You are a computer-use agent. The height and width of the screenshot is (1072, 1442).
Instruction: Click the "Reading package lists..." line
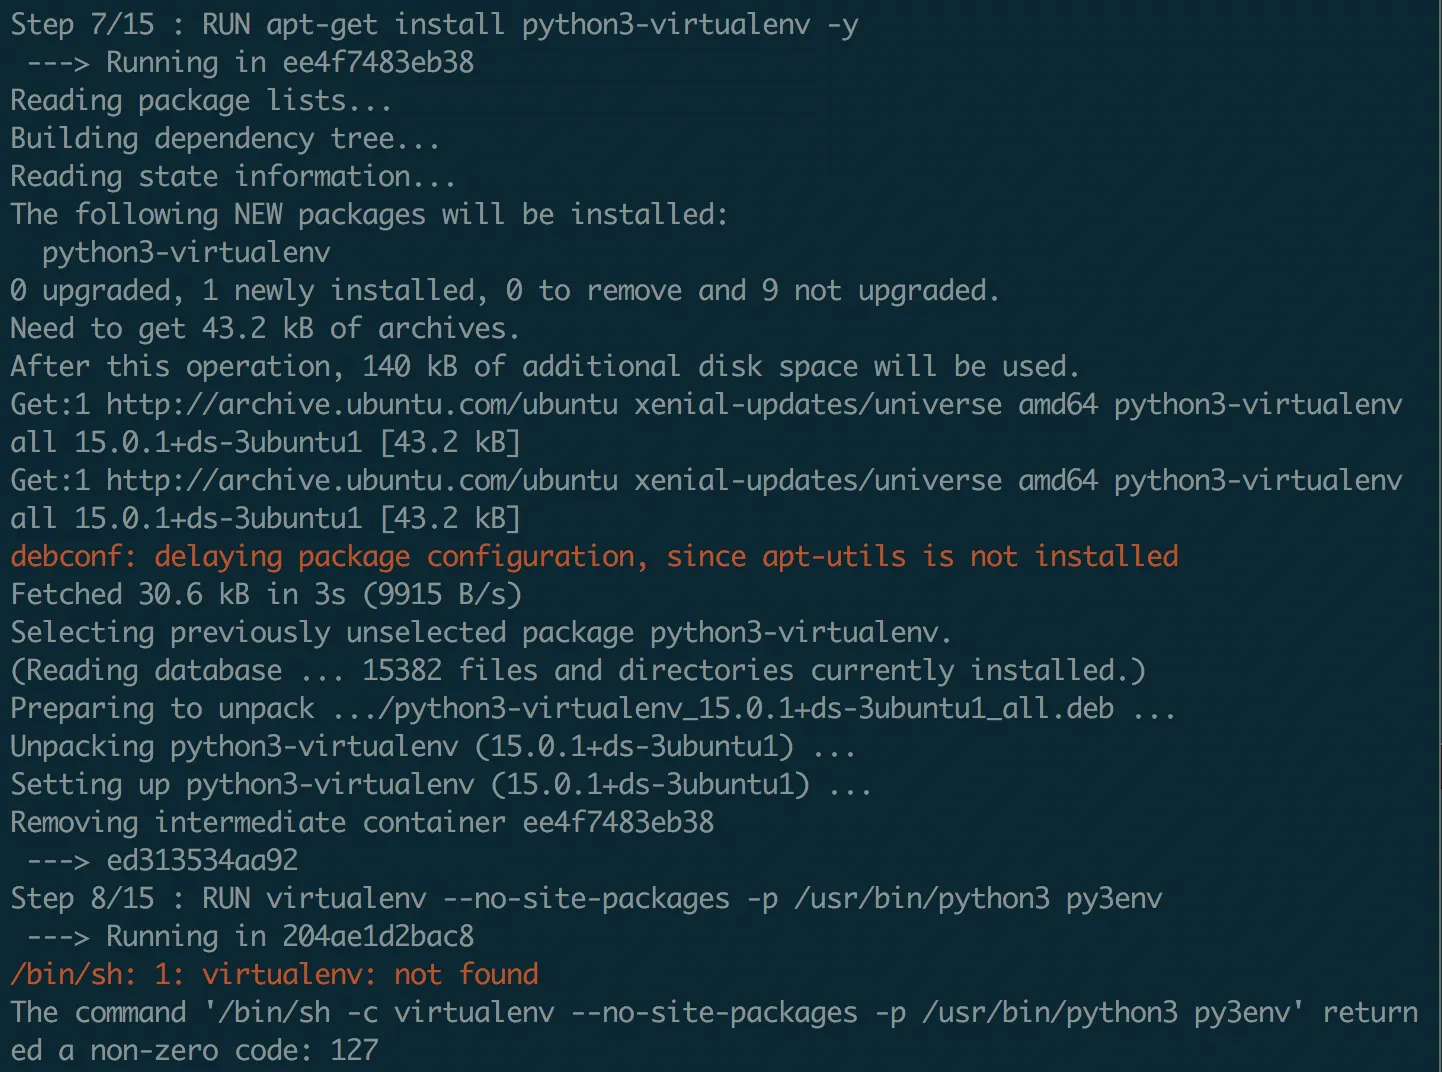point(200,101)
